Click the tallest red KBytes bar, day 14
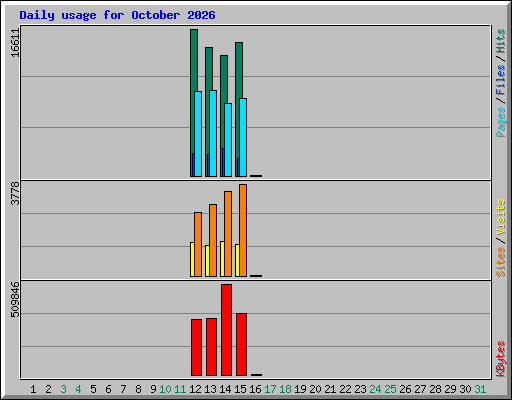Image resolution: width=512 pixels, height=400 pixels. [x=226, y=330]
